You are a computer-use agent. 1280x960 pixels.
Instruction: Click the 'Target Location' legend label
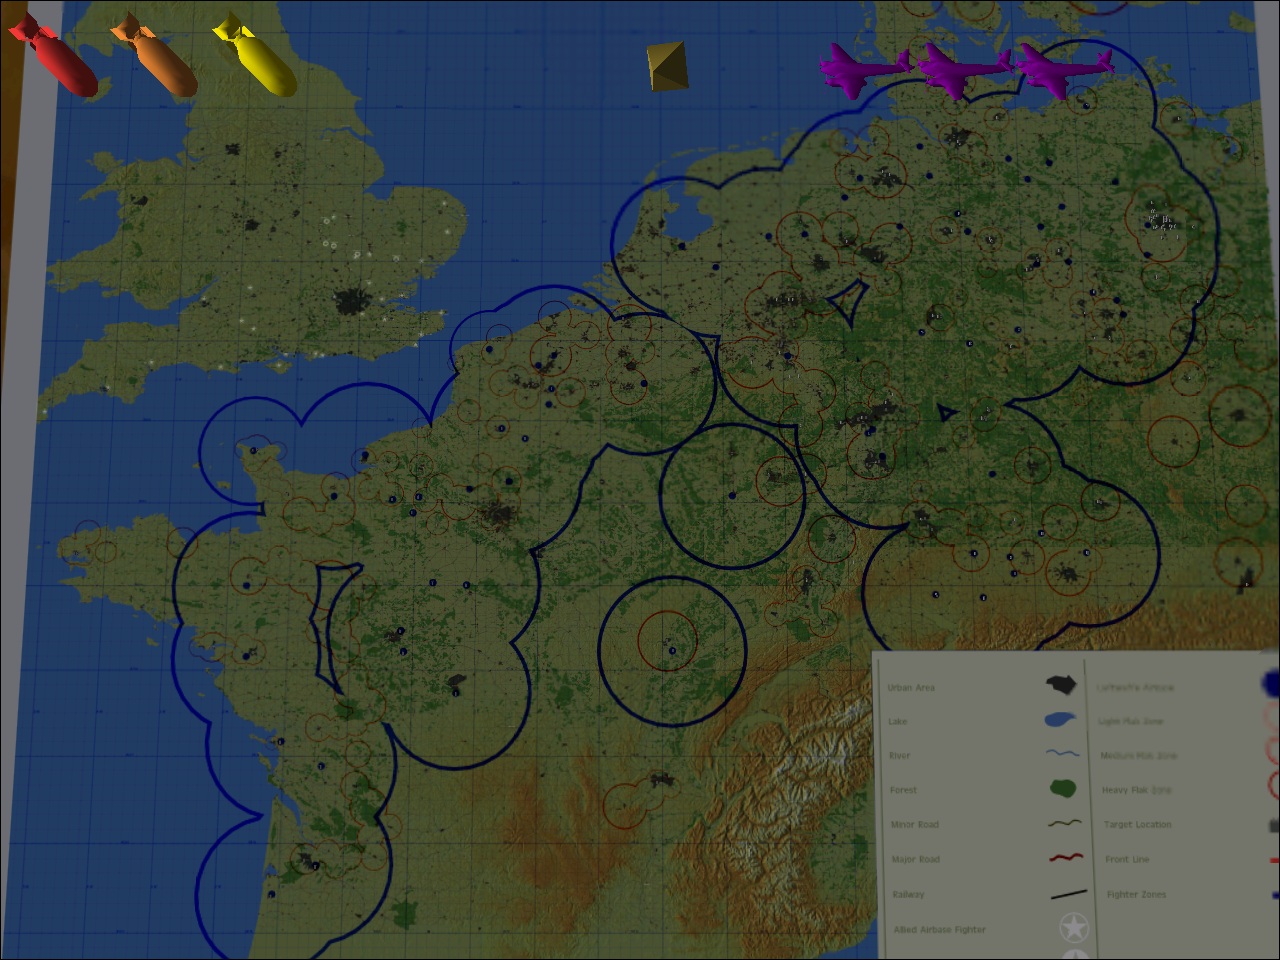1137,825
